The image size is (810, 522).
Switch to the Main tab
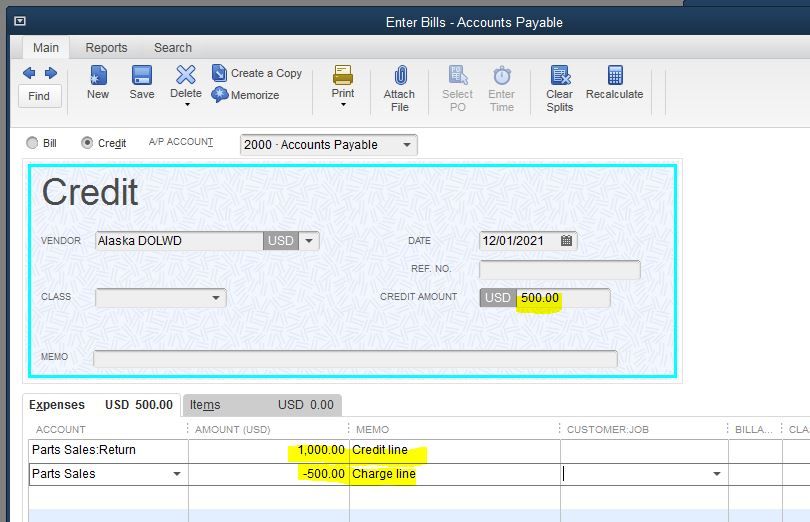coord(46,48)
